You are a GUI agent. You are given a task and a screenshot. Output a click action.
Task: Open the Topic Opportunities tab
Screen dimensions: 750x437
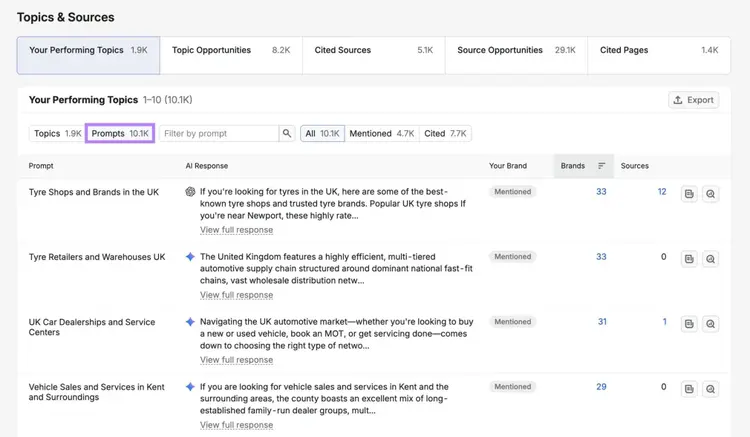click(231, 55)
